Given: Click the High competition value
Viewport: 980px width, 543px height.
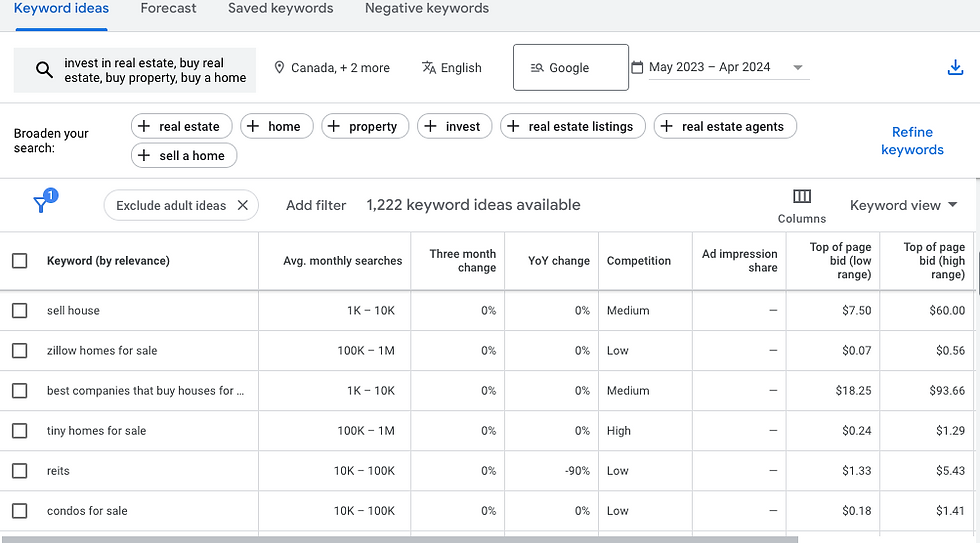Looking at the screenshot, I should tap(619, 431).
